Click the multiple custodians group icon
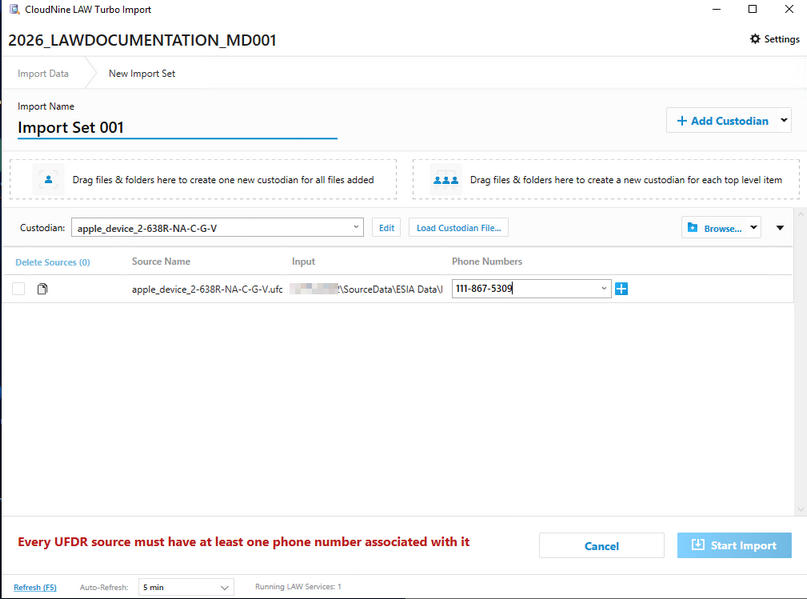 (x=444, y=180)
